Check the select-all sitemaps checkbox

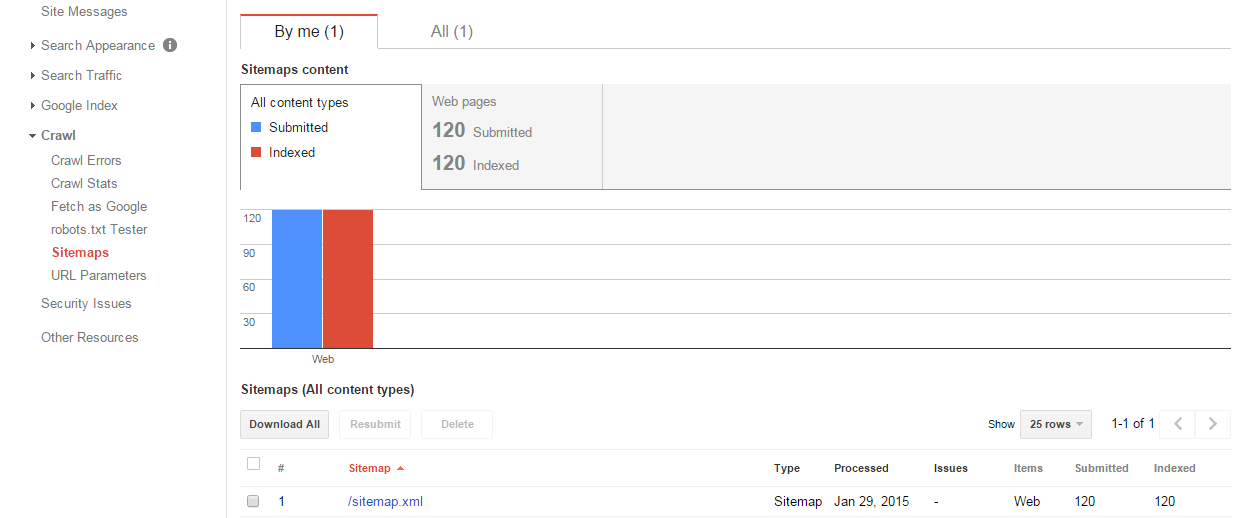(x=253, y=464)
